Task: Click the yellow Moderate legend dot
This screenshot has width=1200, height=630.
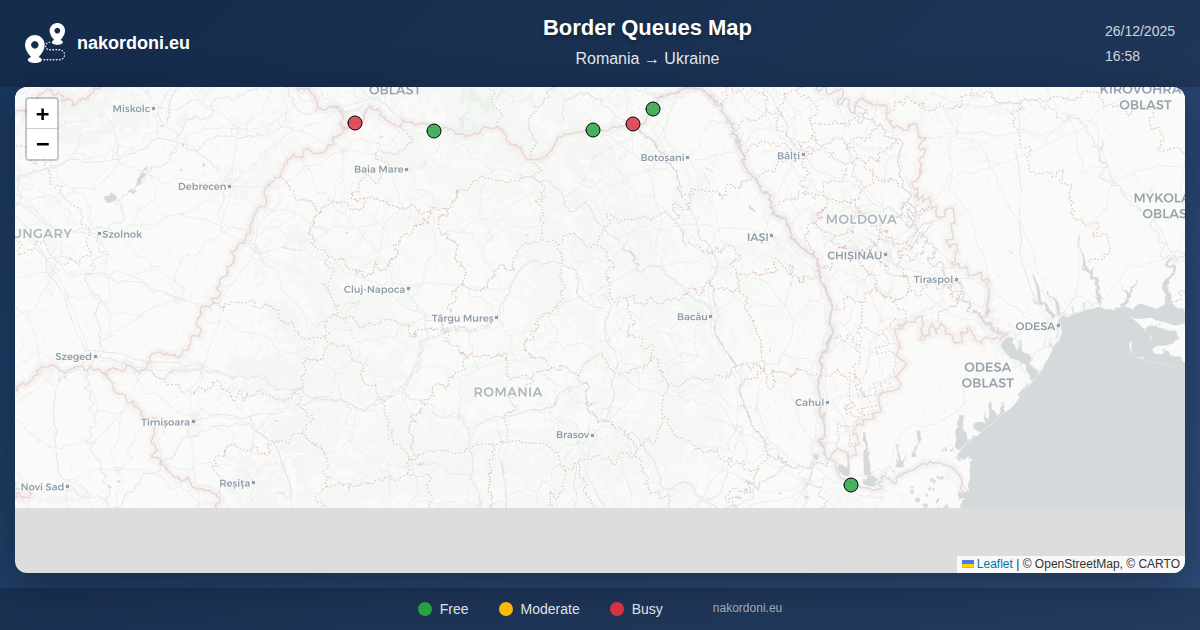Action: coord(506,609)
